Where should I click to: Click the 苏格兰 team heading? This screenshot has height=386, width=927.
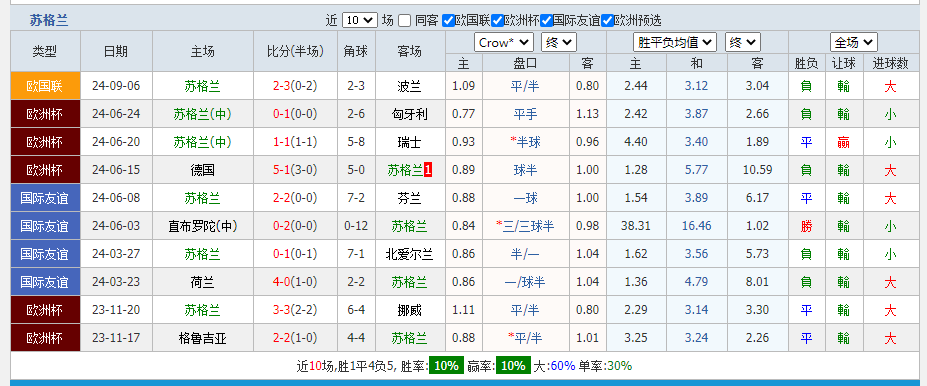click(49, 21)
